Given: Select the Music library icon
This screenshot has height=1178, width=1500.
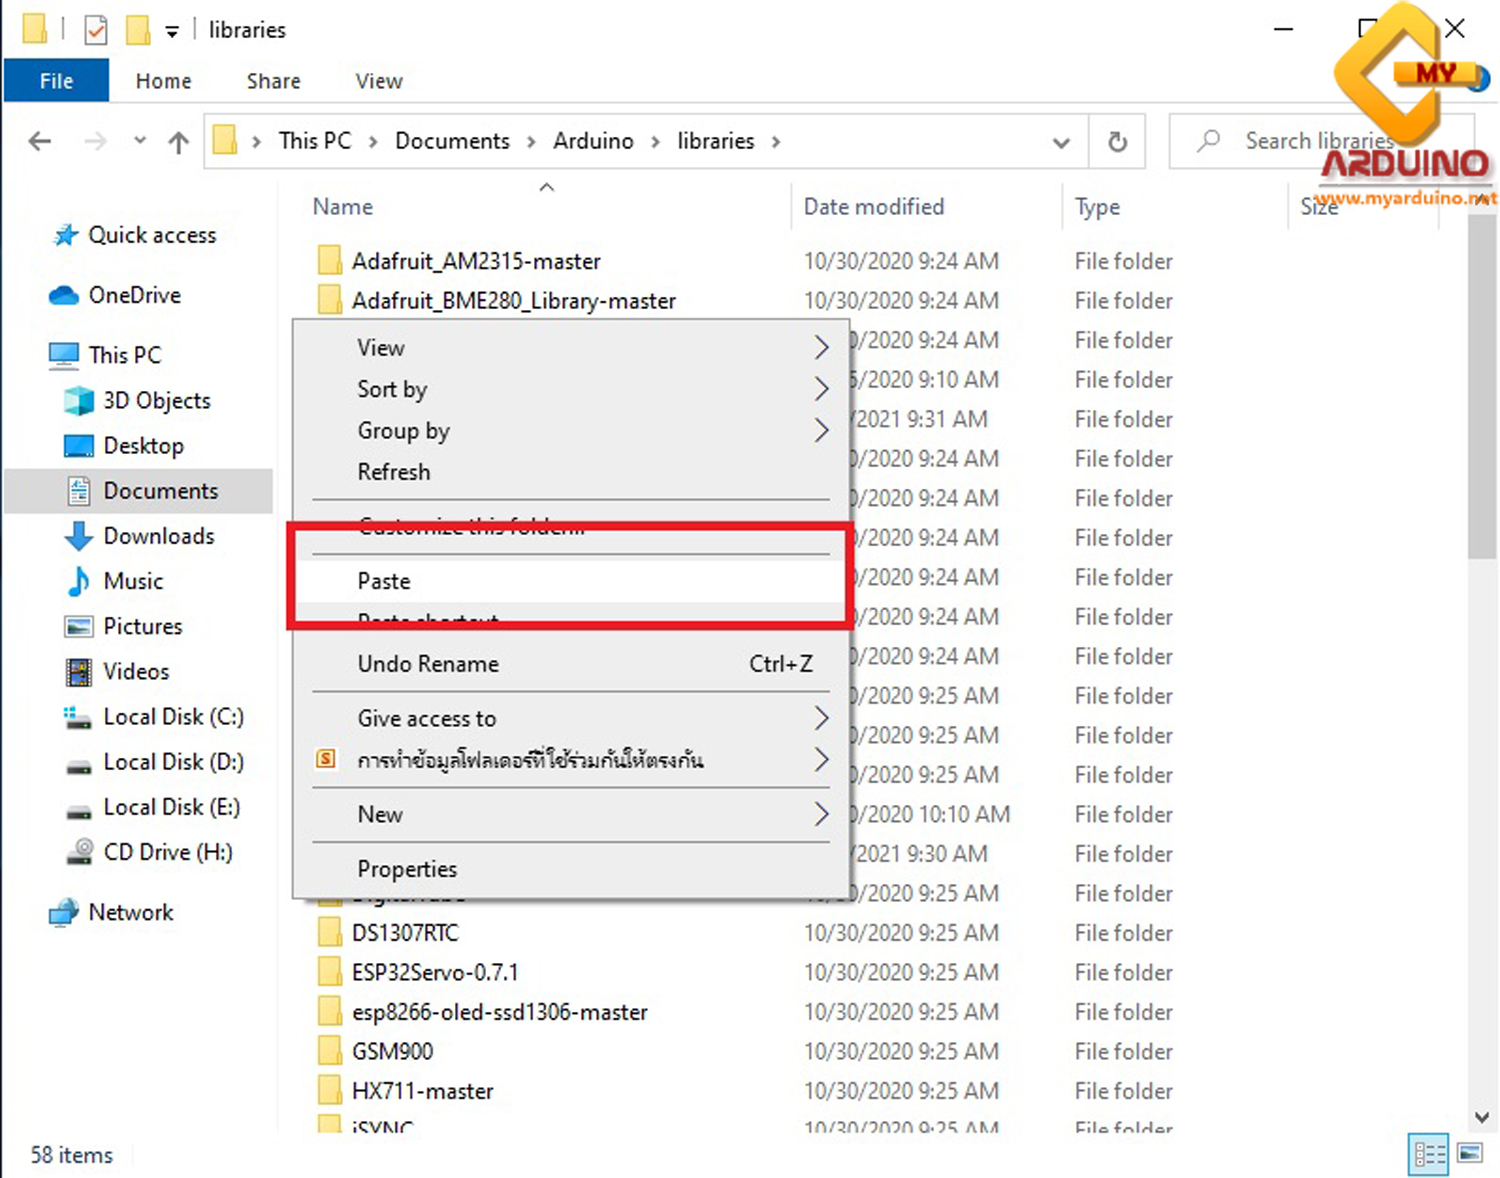Looking at the screenshot, I should pyautogui.click(x=78, y=581).
